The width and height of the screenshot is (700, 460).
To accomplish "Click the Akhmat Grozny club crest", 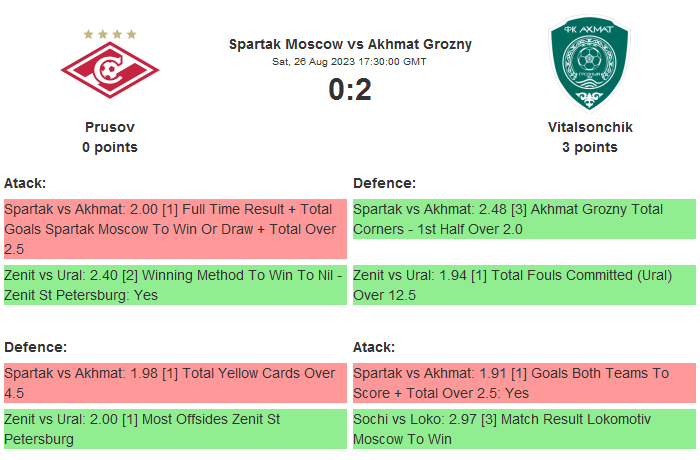I will pos(589,65).
